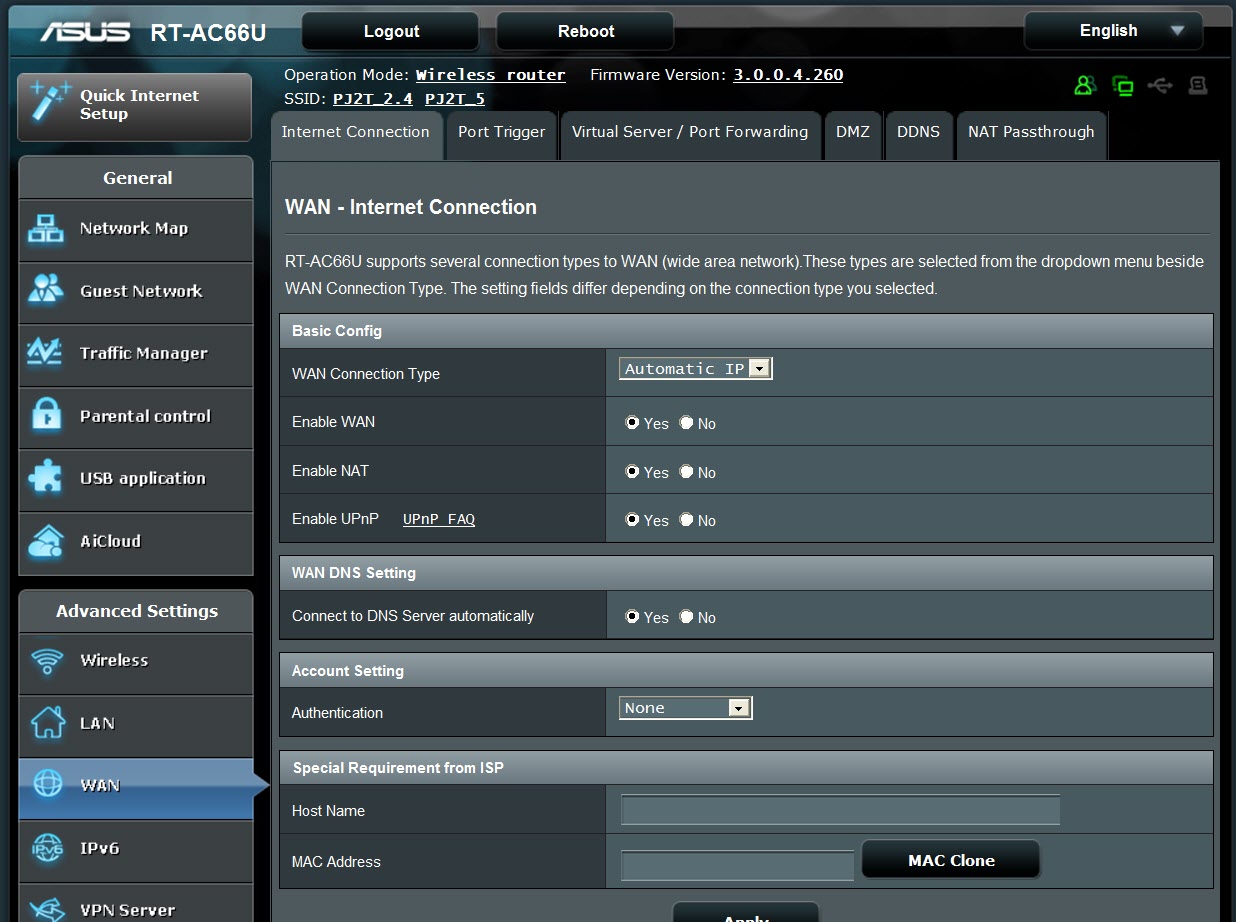
Task: Open the English language dropdown
Action: pyautogui.click(x=1113, y=31)
